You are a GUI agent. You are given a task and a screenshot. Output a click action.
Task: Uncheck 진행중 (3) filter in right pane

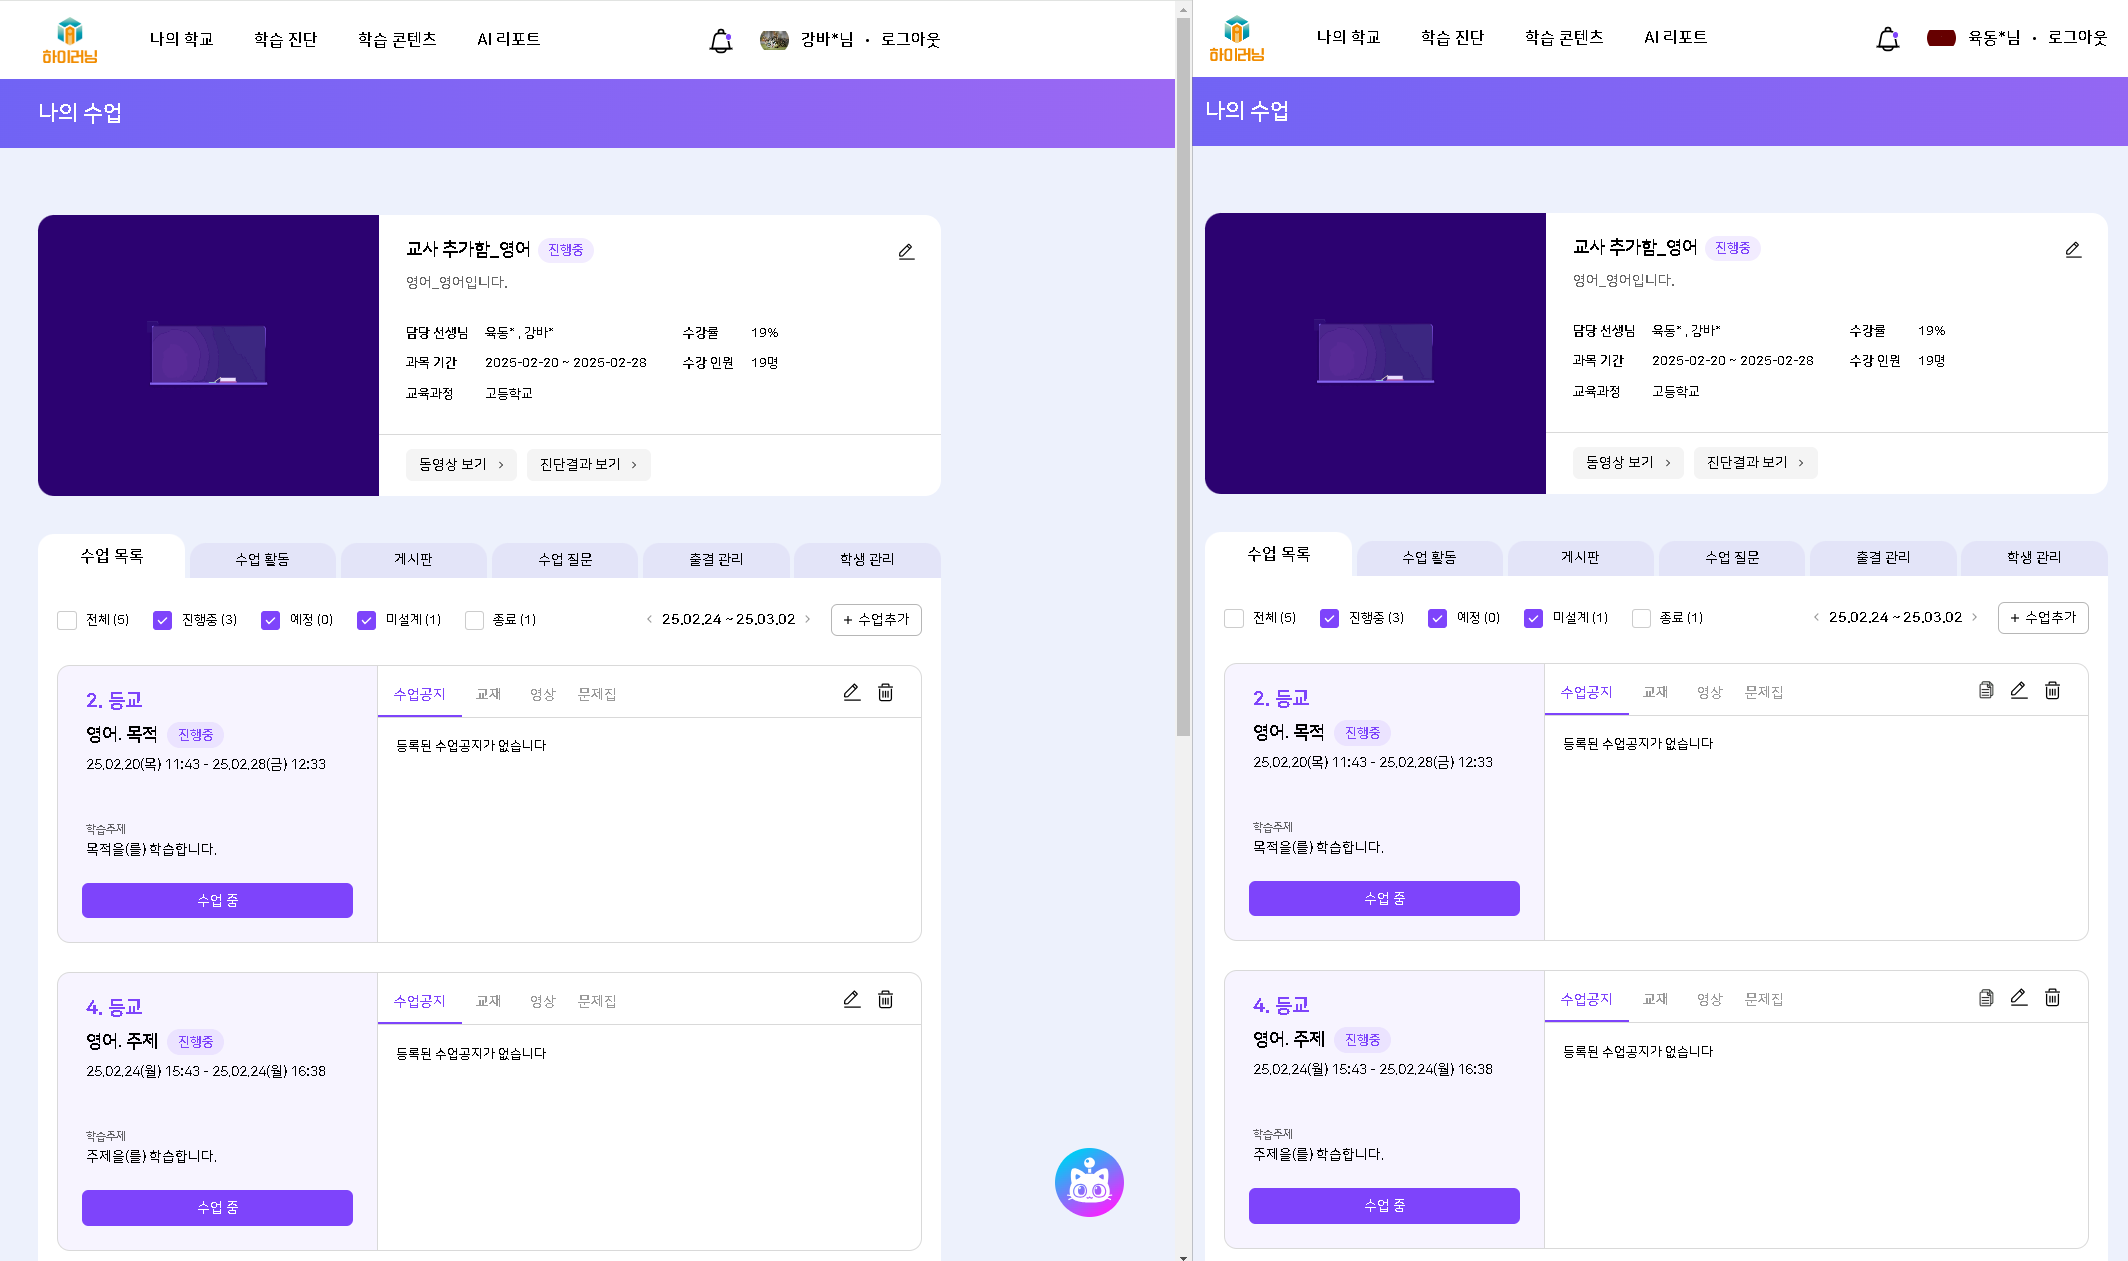[x=1329, y=618]
